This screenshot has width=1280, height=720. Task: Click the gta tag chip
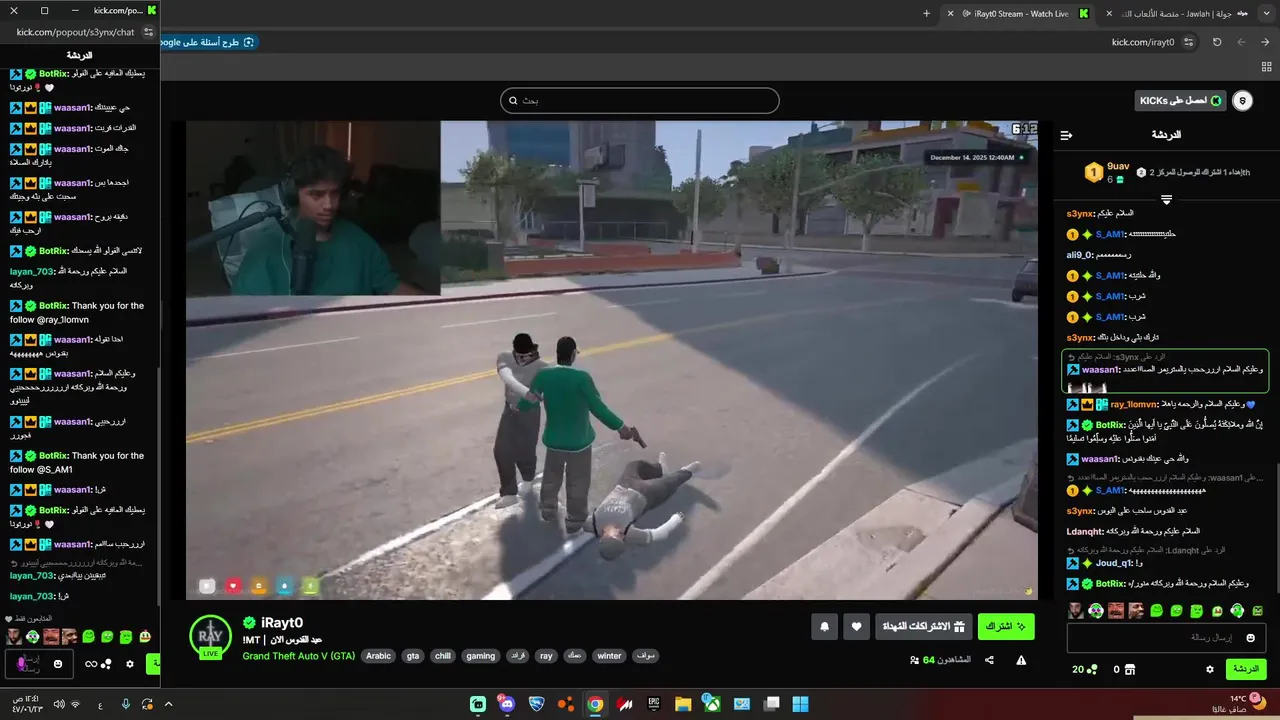click(413, 656)
